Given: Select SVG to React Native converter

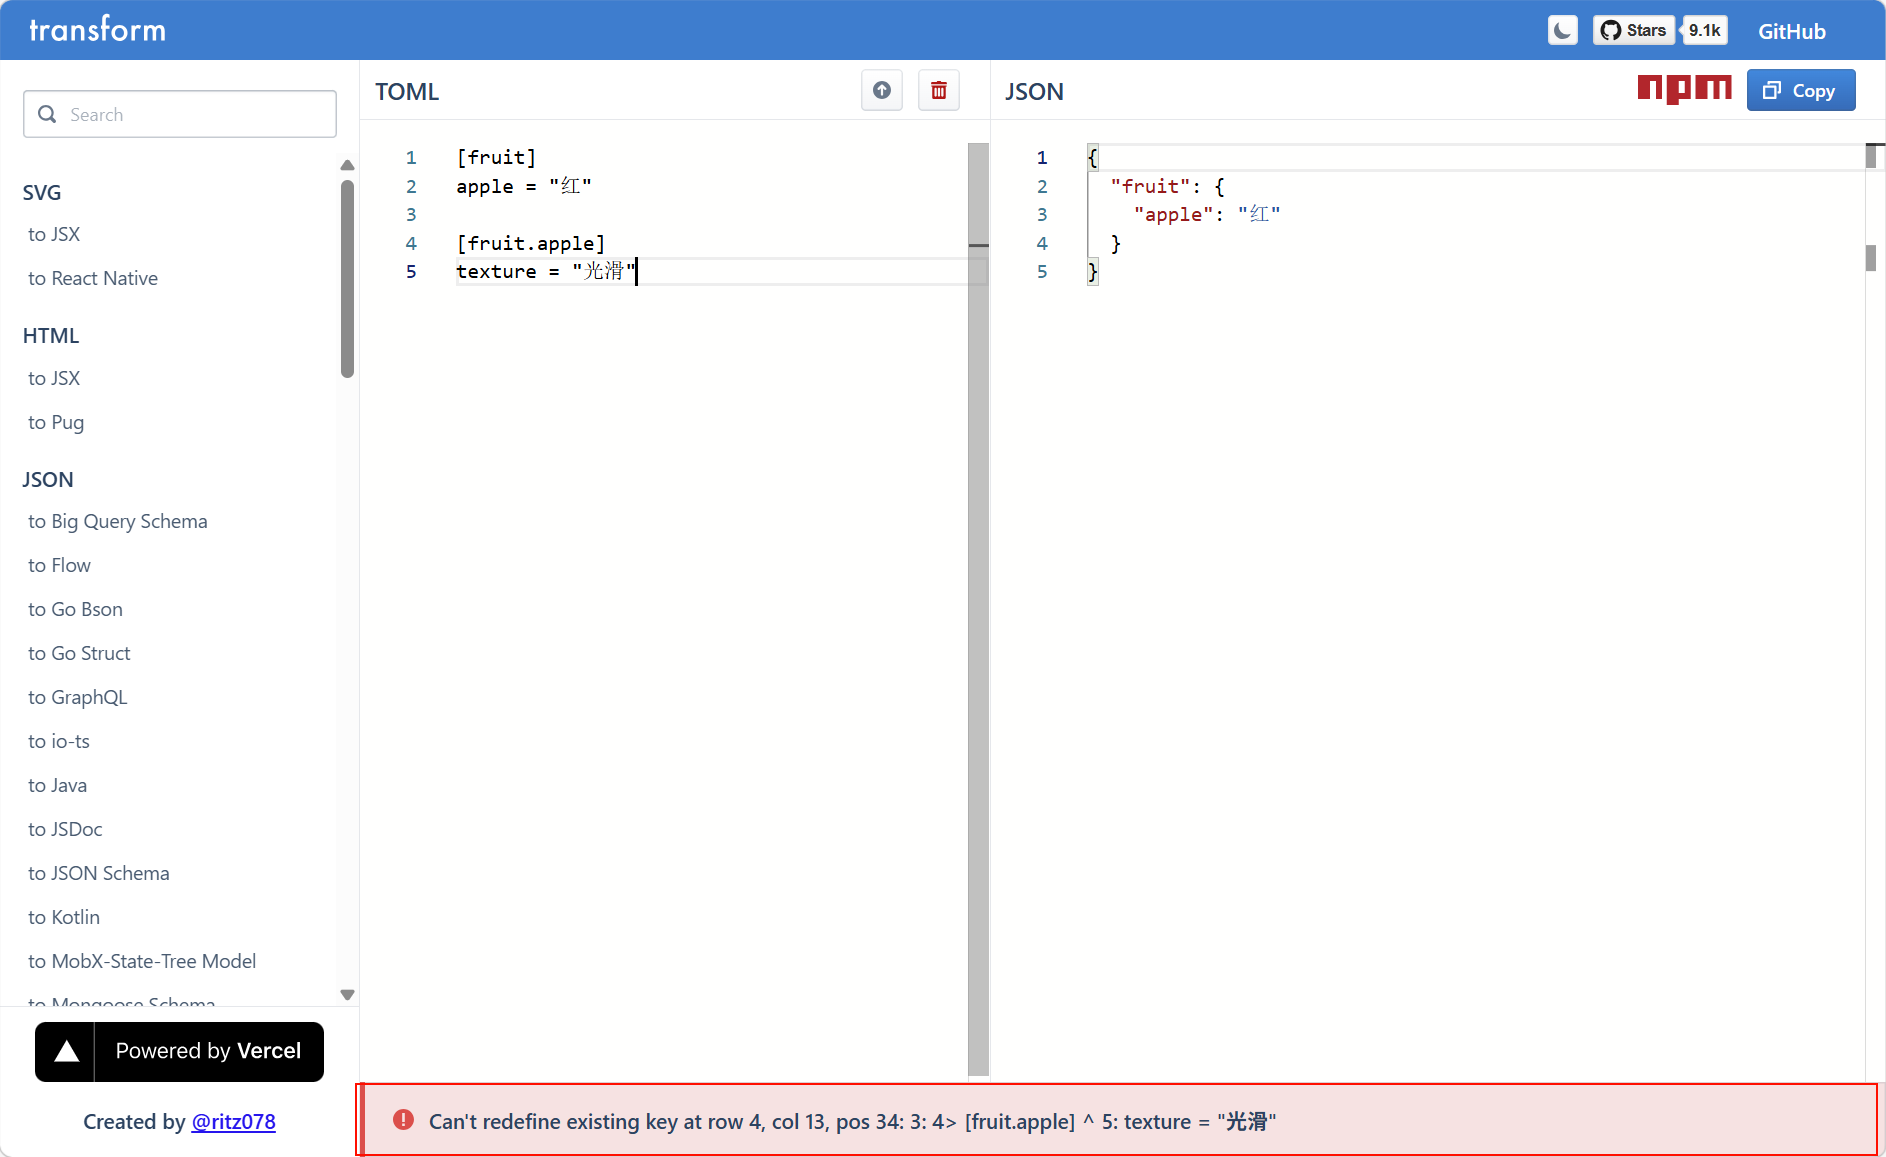Looking at the screenshot, I should coord(93,278).
